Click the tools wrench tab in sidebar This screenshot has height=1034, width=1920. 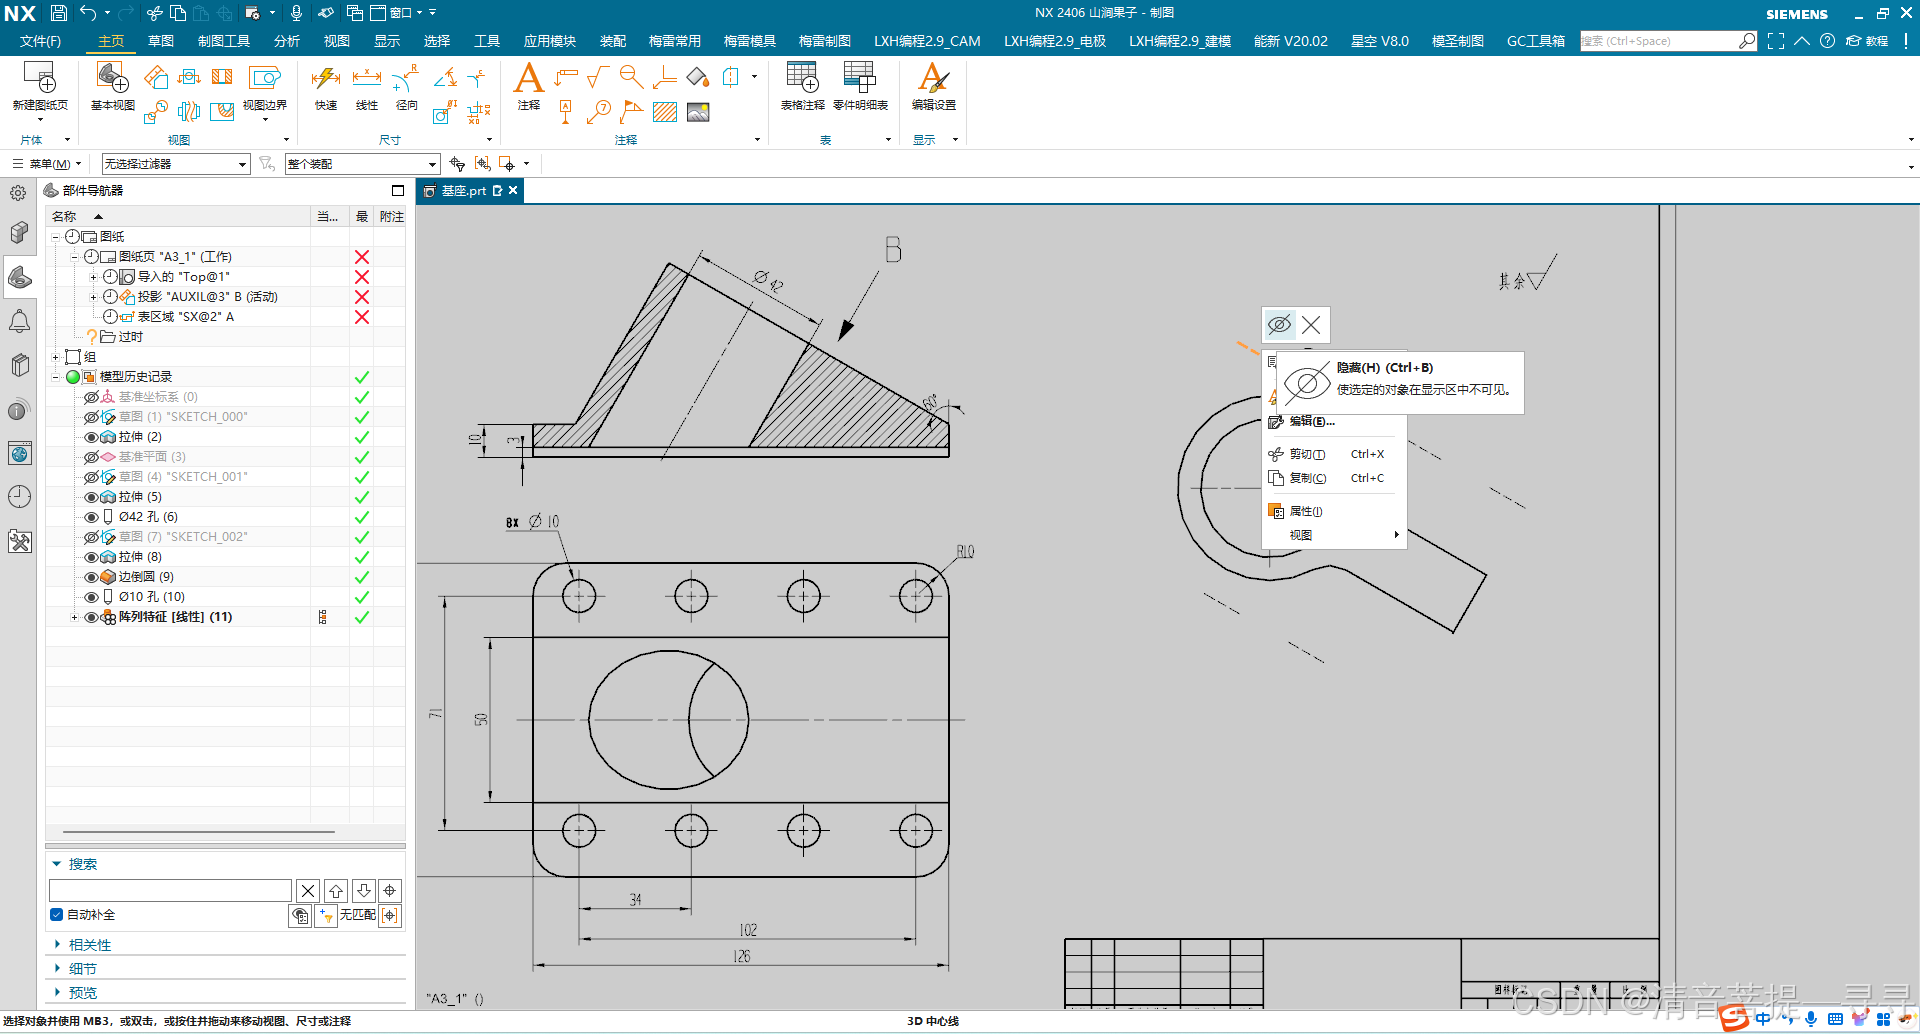click(x=19, y=542)
